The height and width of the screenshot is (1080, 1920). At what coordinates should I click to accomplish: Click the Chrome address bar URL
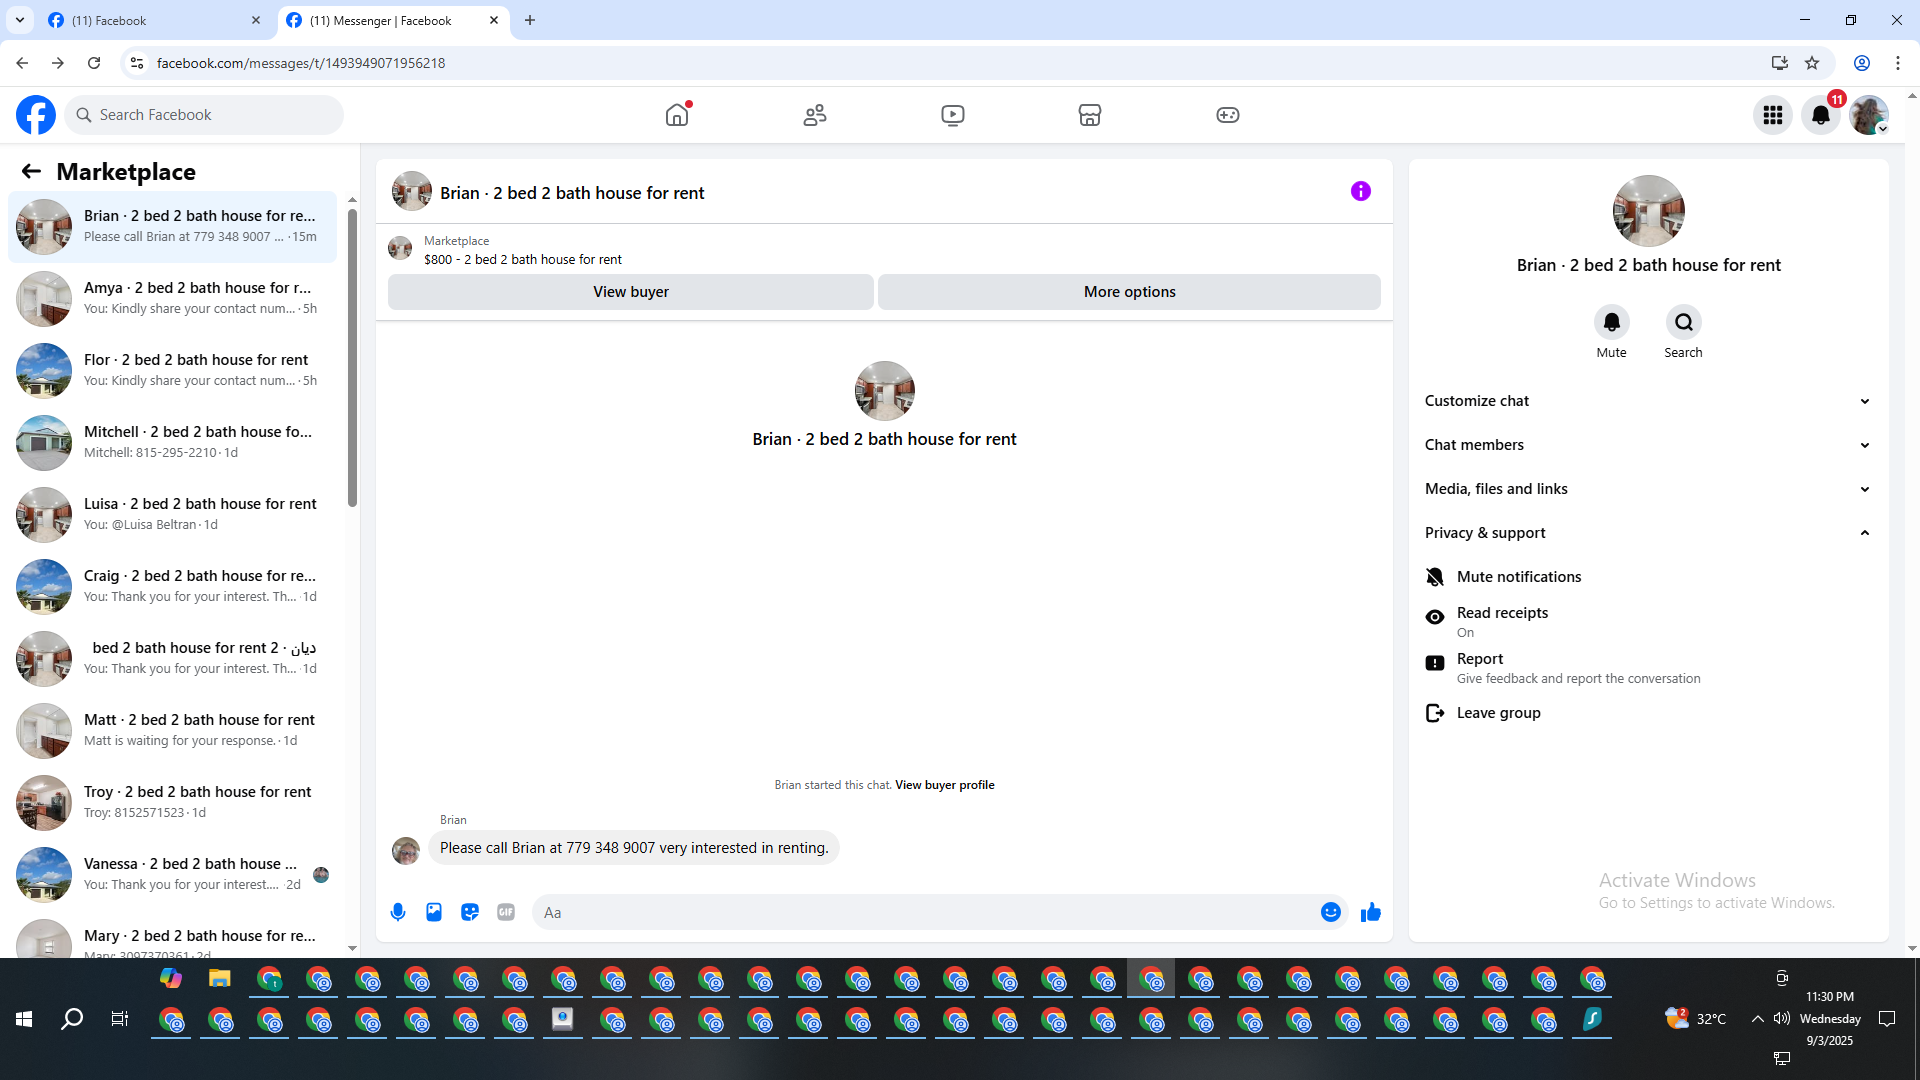point(301,63)
